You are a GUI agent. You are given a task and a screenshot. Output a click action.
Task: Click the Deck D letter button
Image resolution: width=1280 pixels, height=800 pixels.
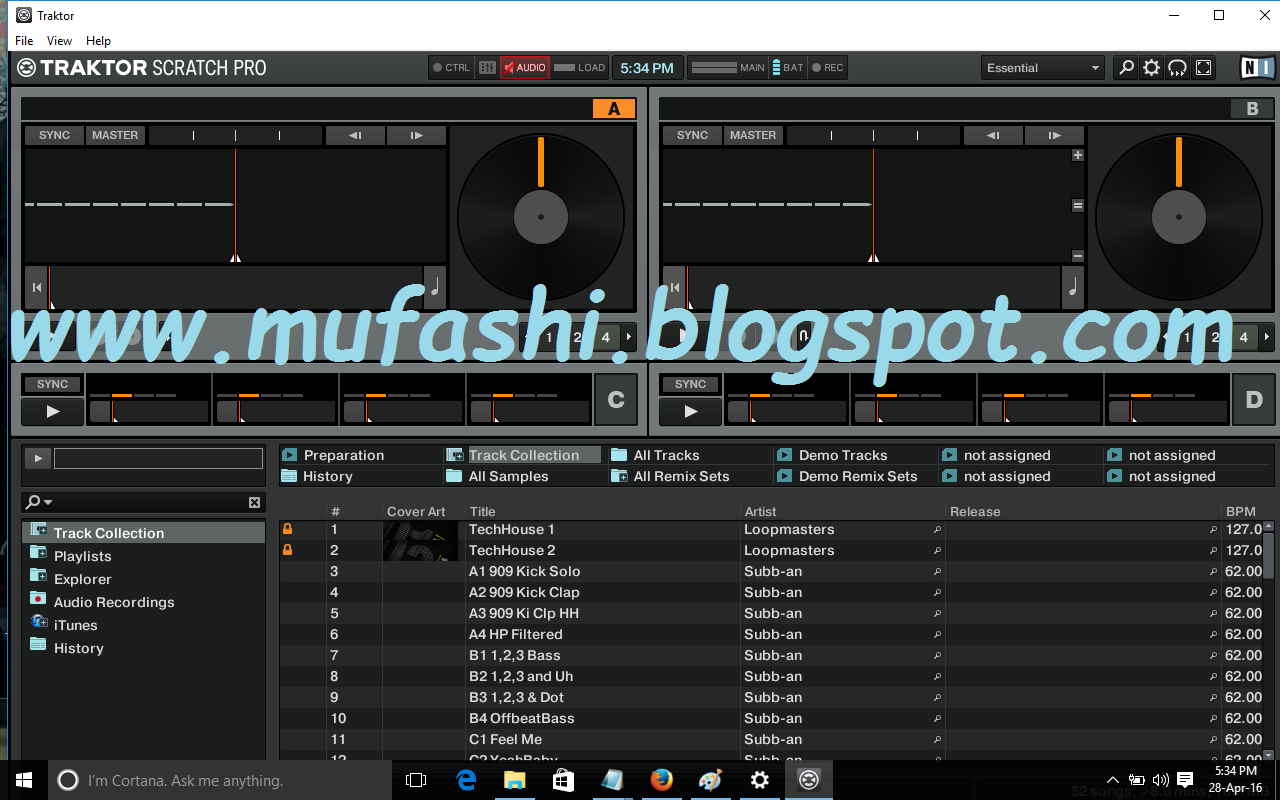tap(1254, 400)
